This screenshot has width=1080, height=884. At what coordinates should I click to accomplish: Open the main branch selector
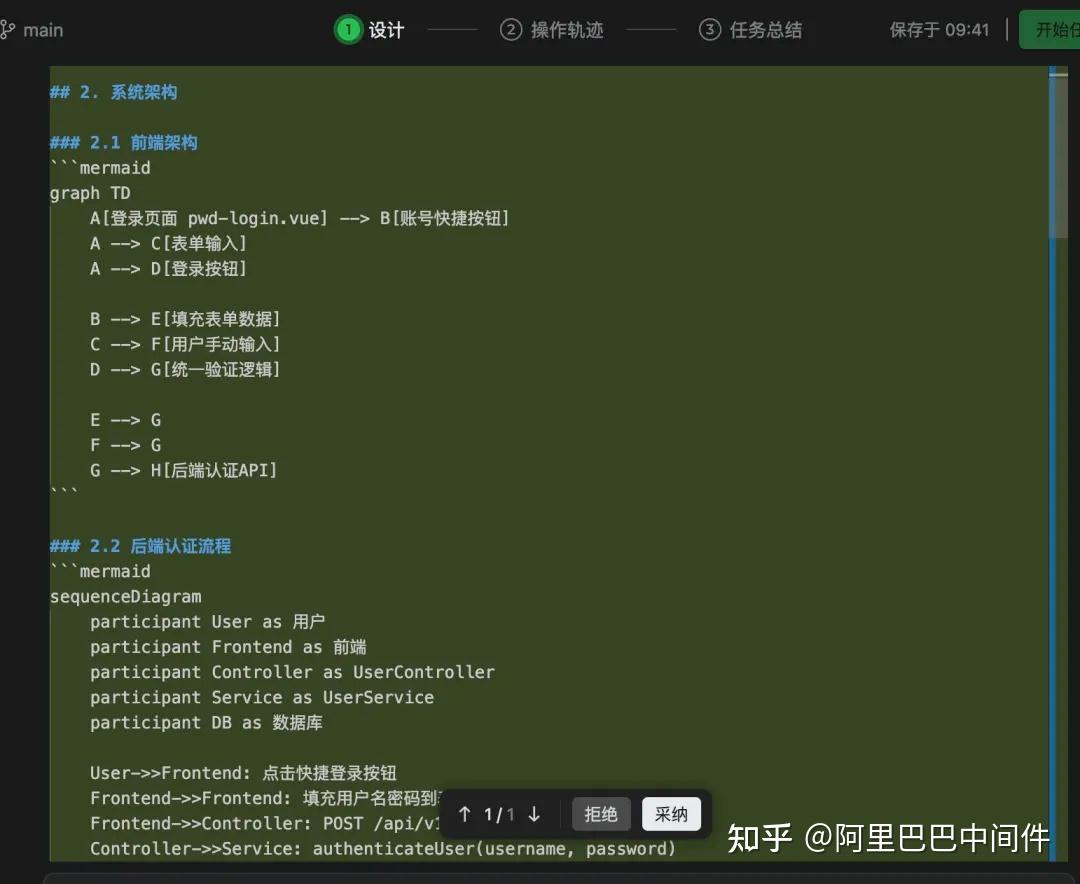[36, 29]
